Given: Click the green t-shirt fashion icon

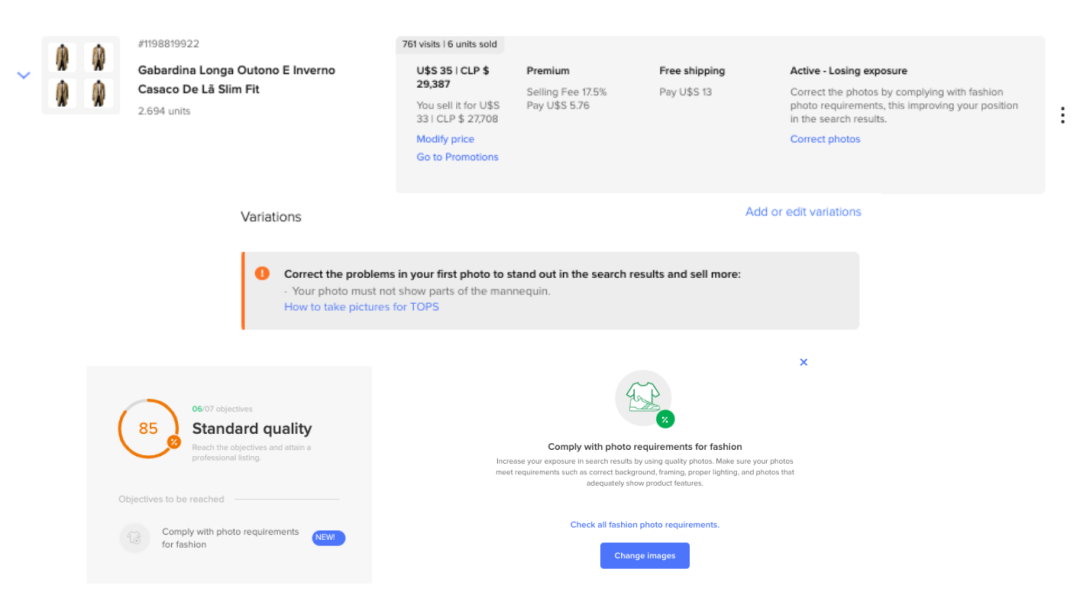Looking at the screenshot, I should (x=643, y=397).
